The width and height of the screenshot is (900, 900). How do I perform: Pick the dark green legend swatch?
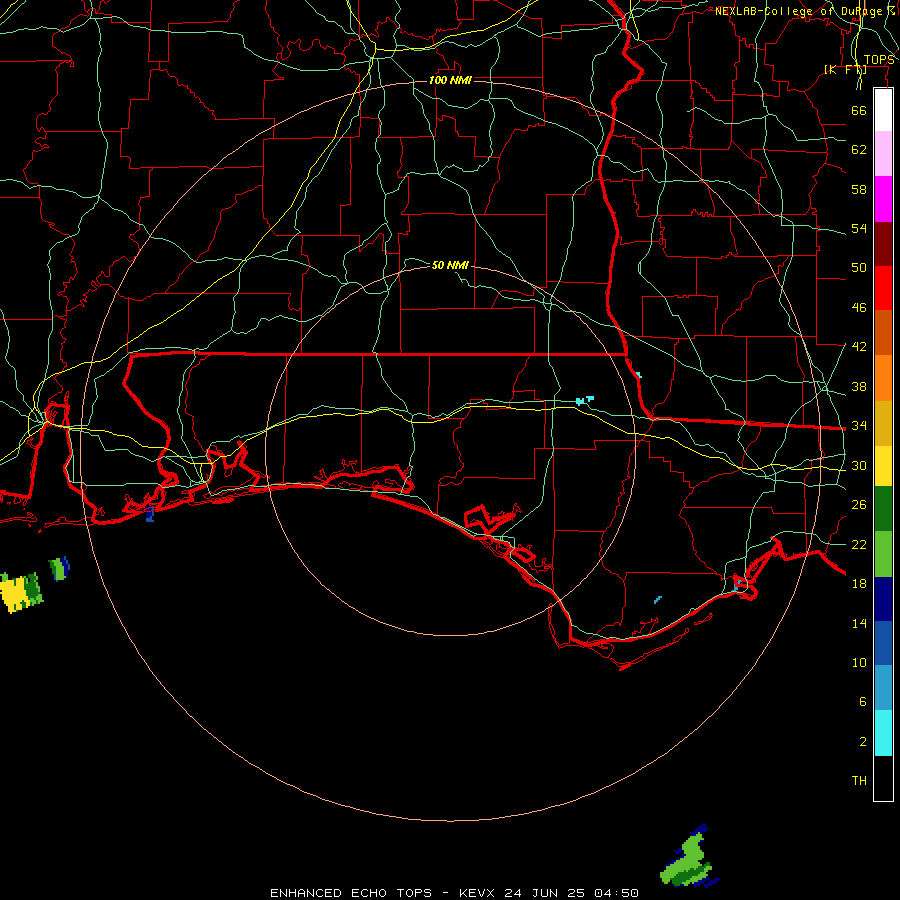[x=883, y=509]
